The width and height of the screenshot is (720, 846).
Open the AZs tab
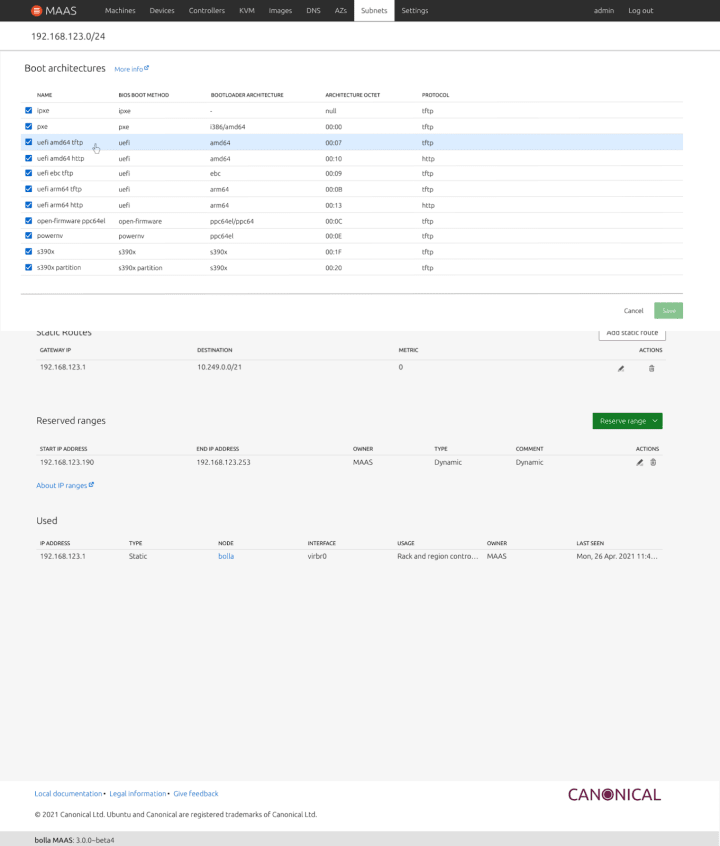coord(341,10)
